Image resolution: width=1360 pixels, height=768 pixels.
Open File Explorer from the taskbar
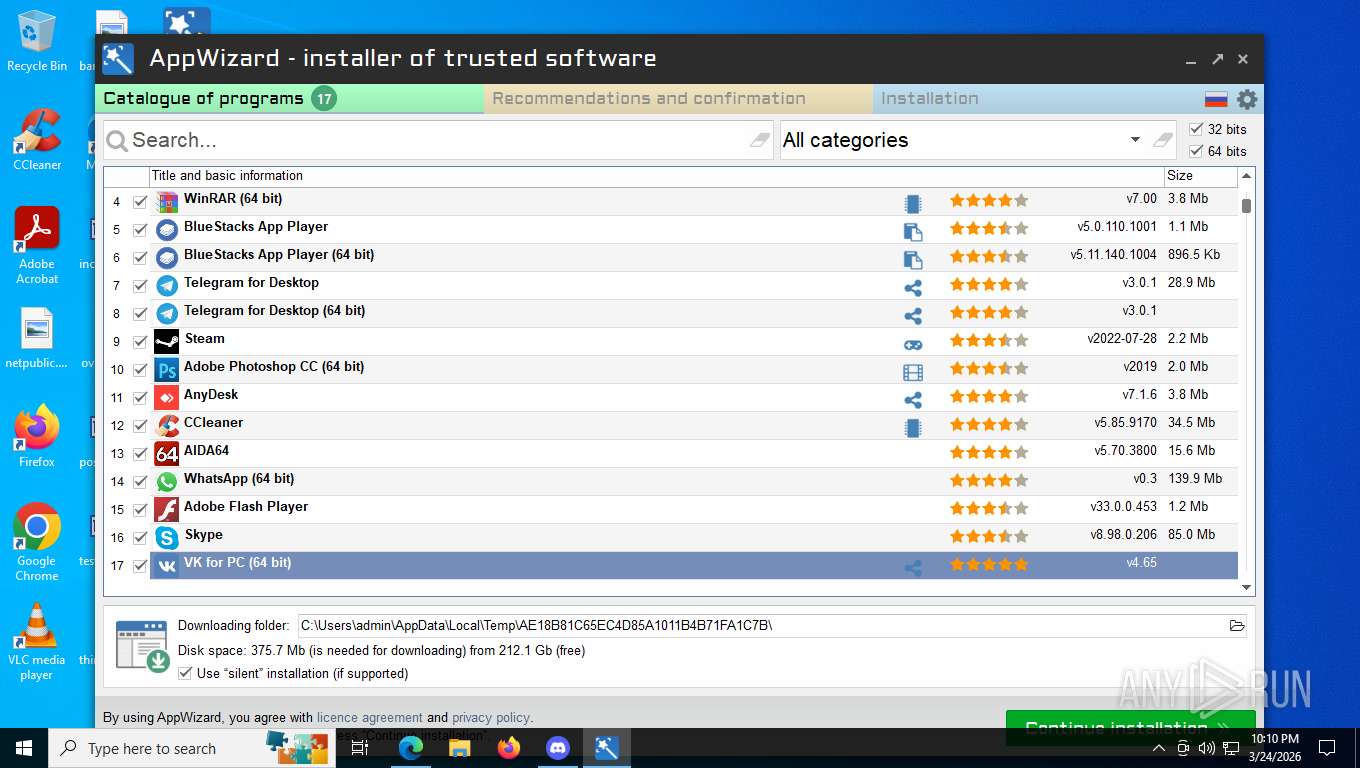[x=459, y=748]
